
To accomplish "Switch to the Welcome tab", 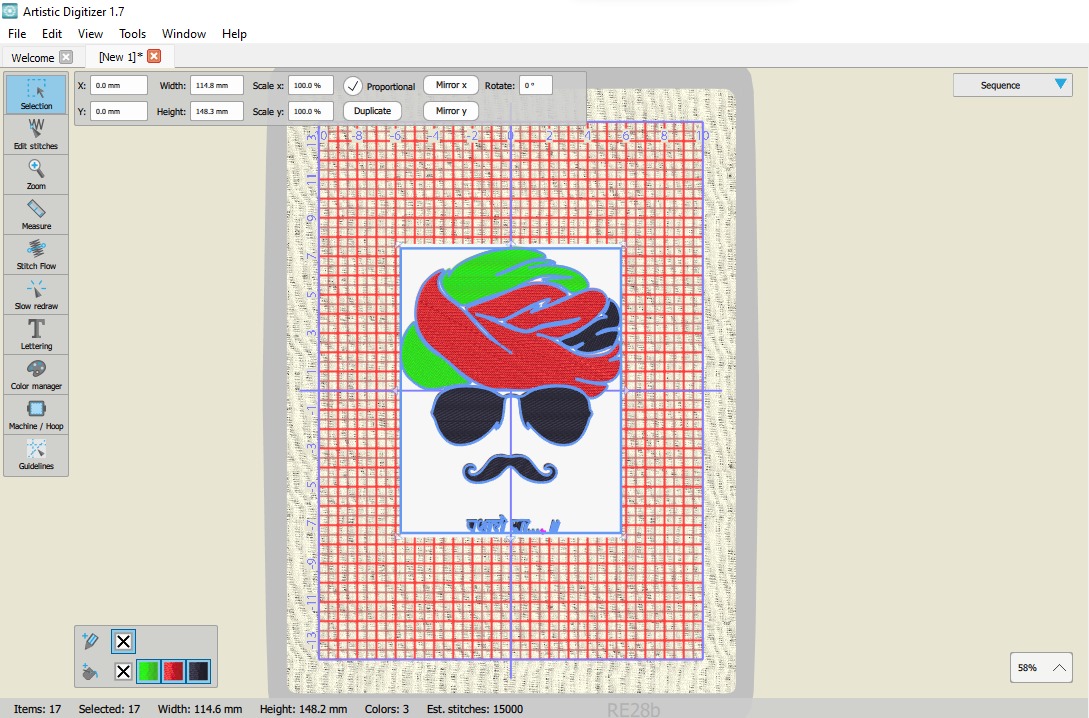I will coord(33,58).
